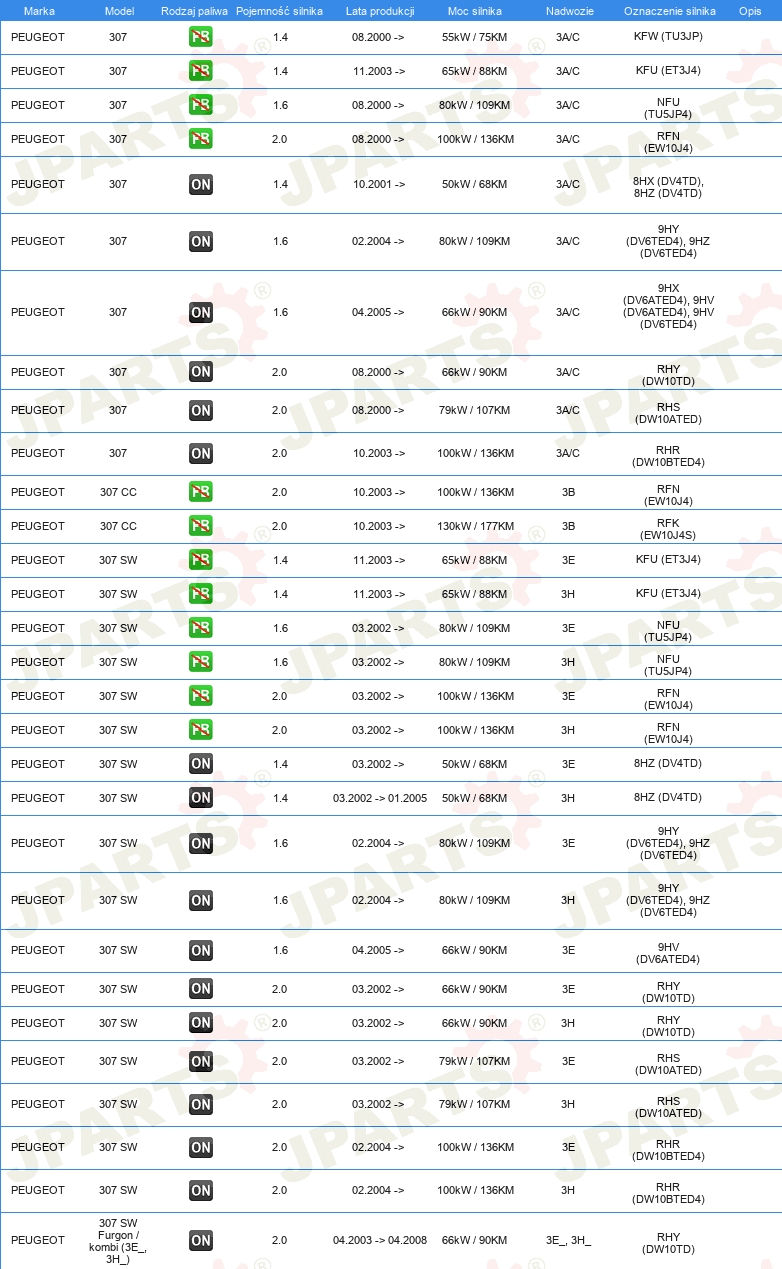Select 2.0 capacity cell in RFK (EW10J4S) row
This screenshot has width=782, height=1269.
tap(279, 526)
